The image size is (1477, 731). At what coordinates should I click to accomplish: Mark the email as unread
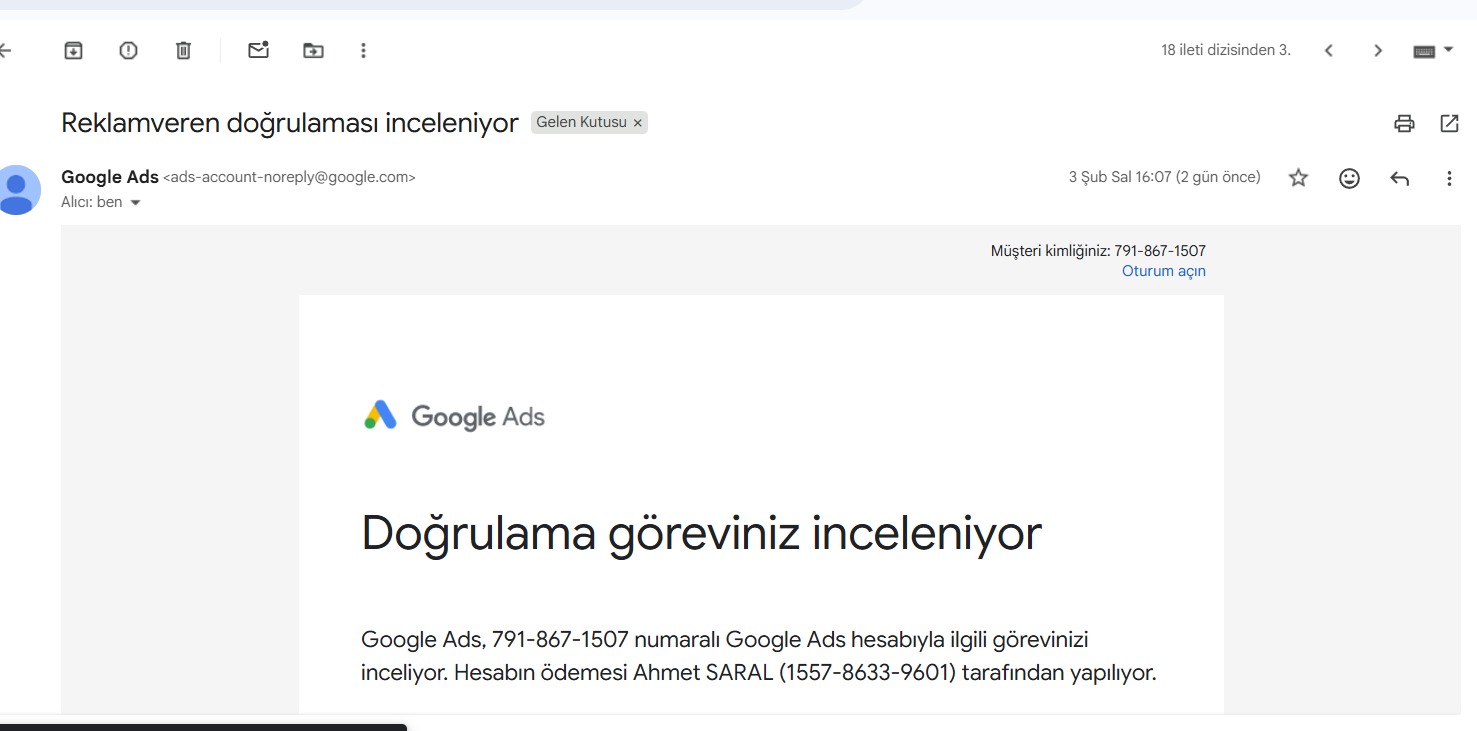point(259,50)
